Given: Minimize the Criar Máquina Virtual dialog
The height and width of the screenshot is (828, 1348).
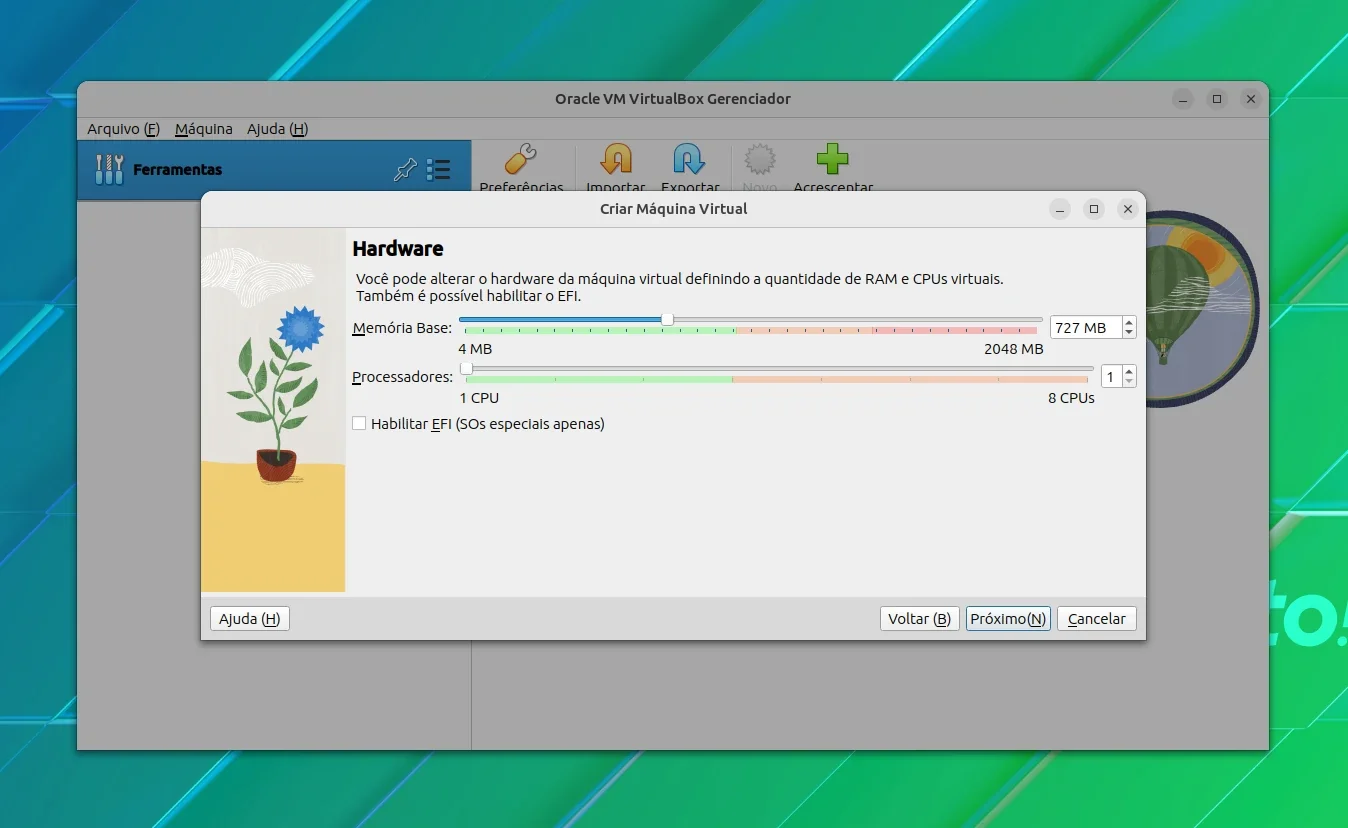Looking at the screenshot, I should point(1060,209).
